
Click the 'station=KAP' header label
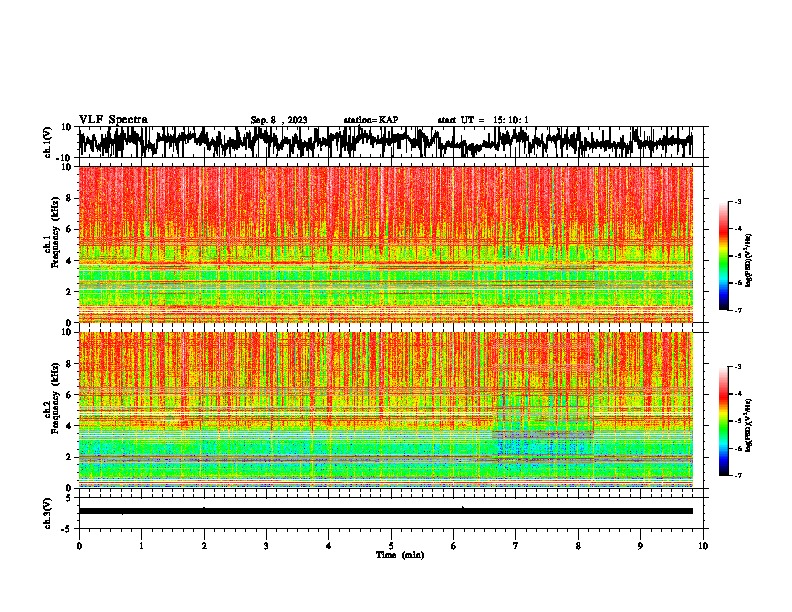[371, 120]
